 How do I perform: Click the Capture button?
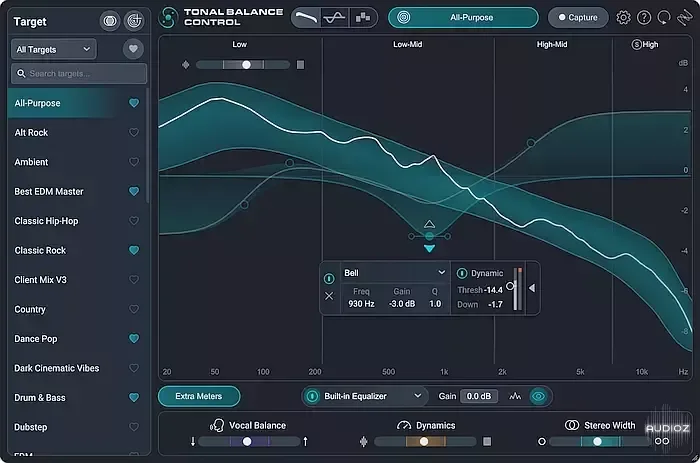578,17
